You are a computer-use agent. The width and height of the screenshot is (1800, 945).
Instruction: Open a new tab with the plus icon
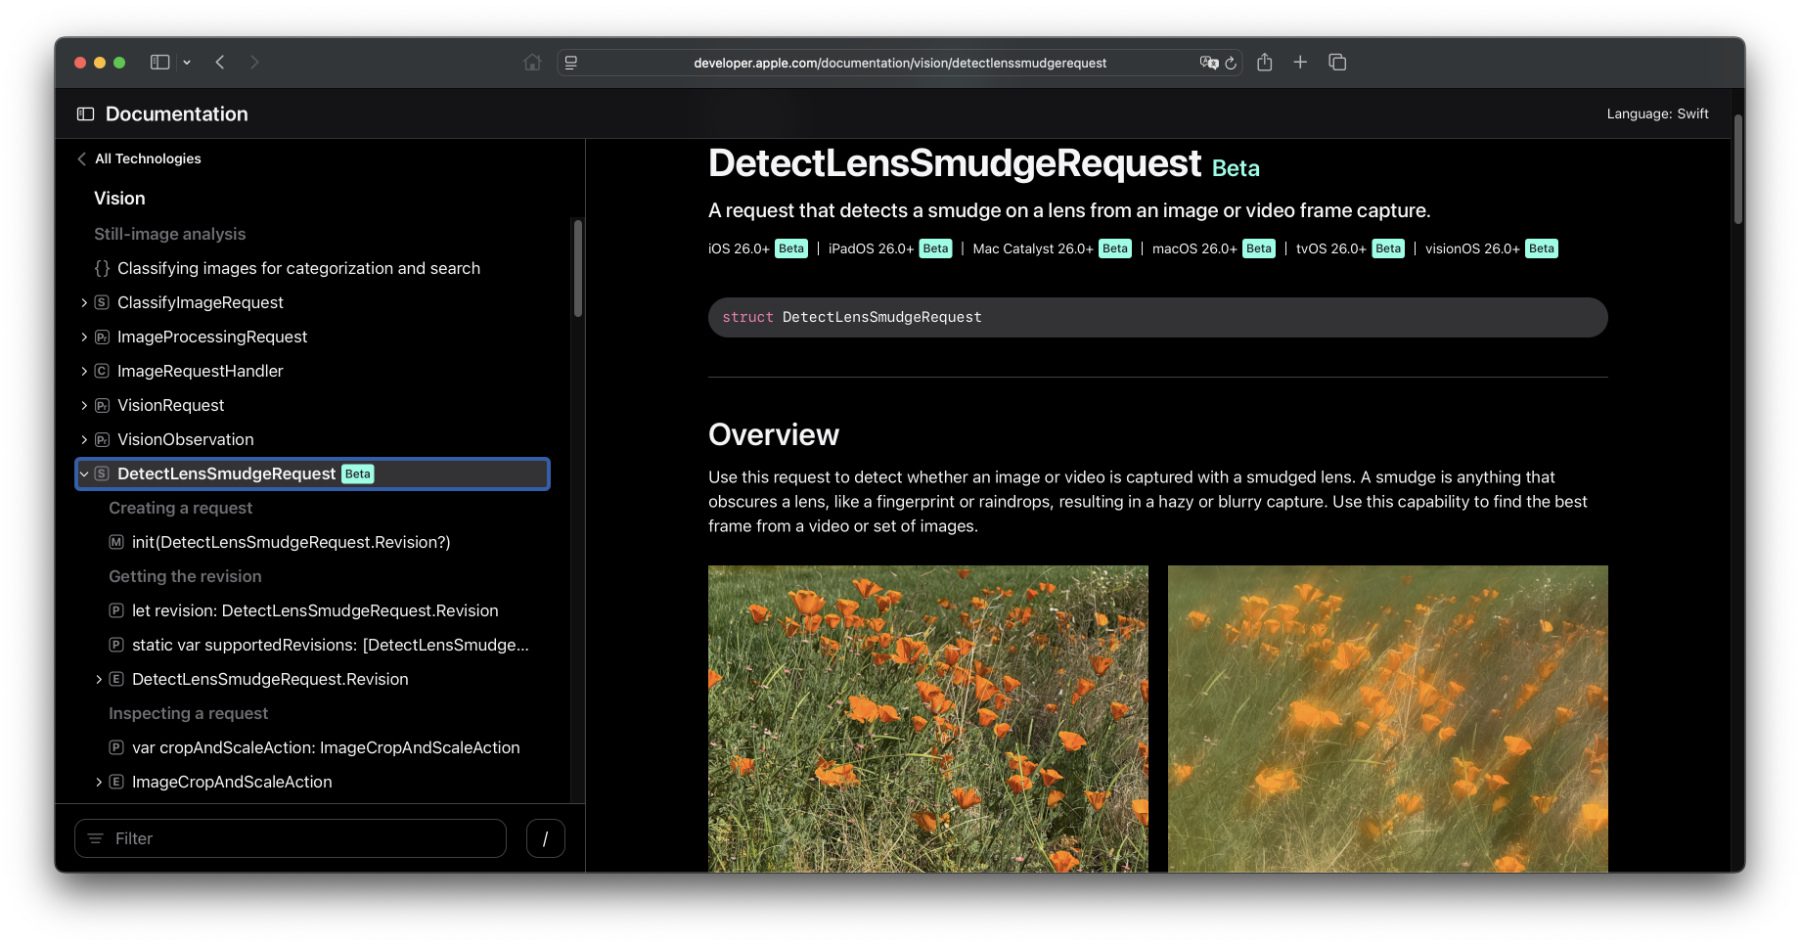1300,62
